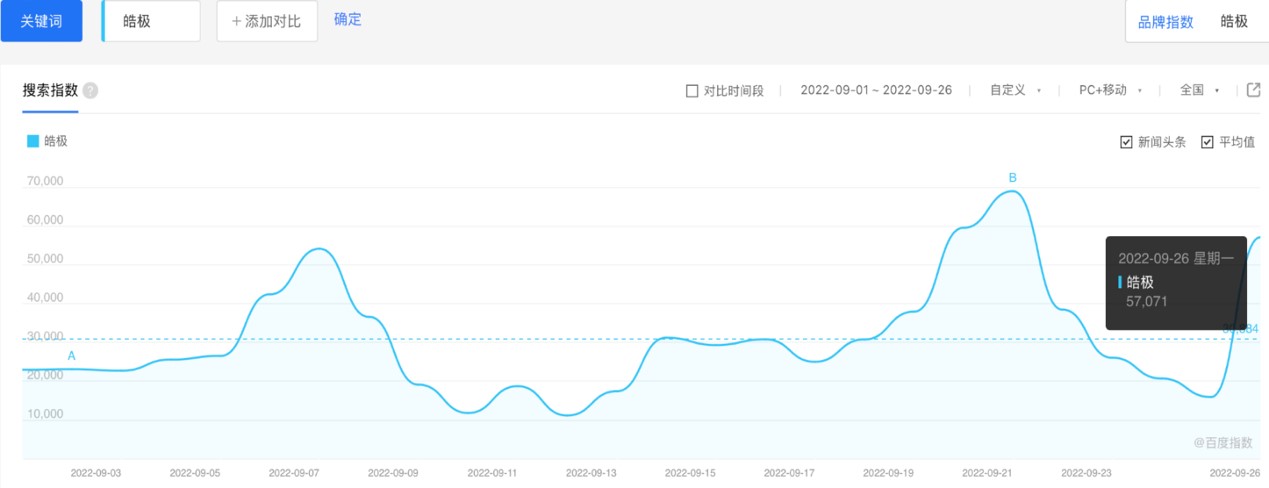This screenshot has width=1269, height=488.
Task: Uncheck the 平均值 checkbox
Action: tap(1207, 142)
